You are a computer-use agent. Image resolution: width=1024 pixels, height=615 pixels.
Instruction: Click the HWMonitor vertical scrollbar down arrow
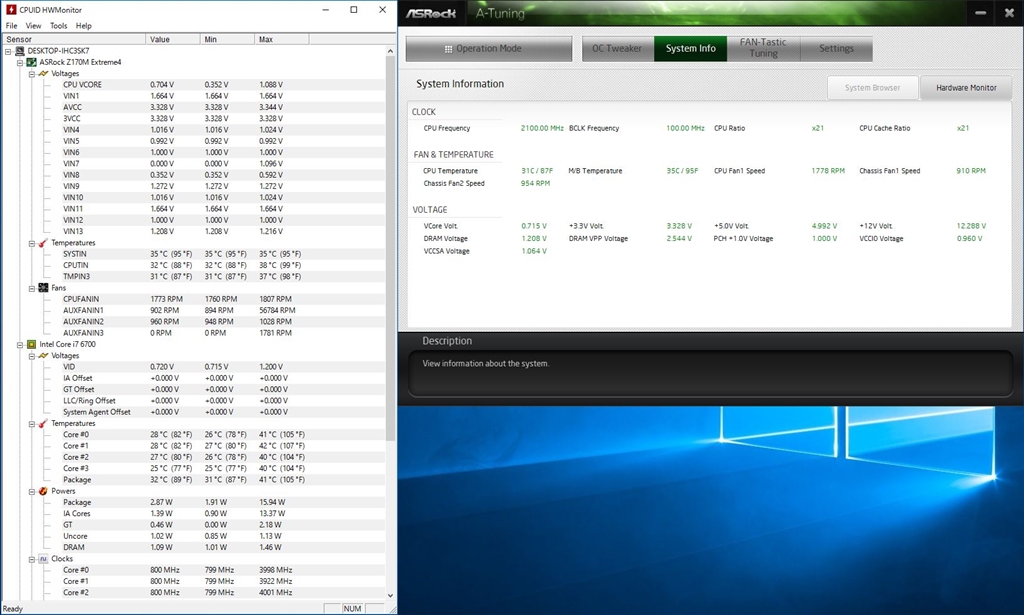click(x=391, y=595)
